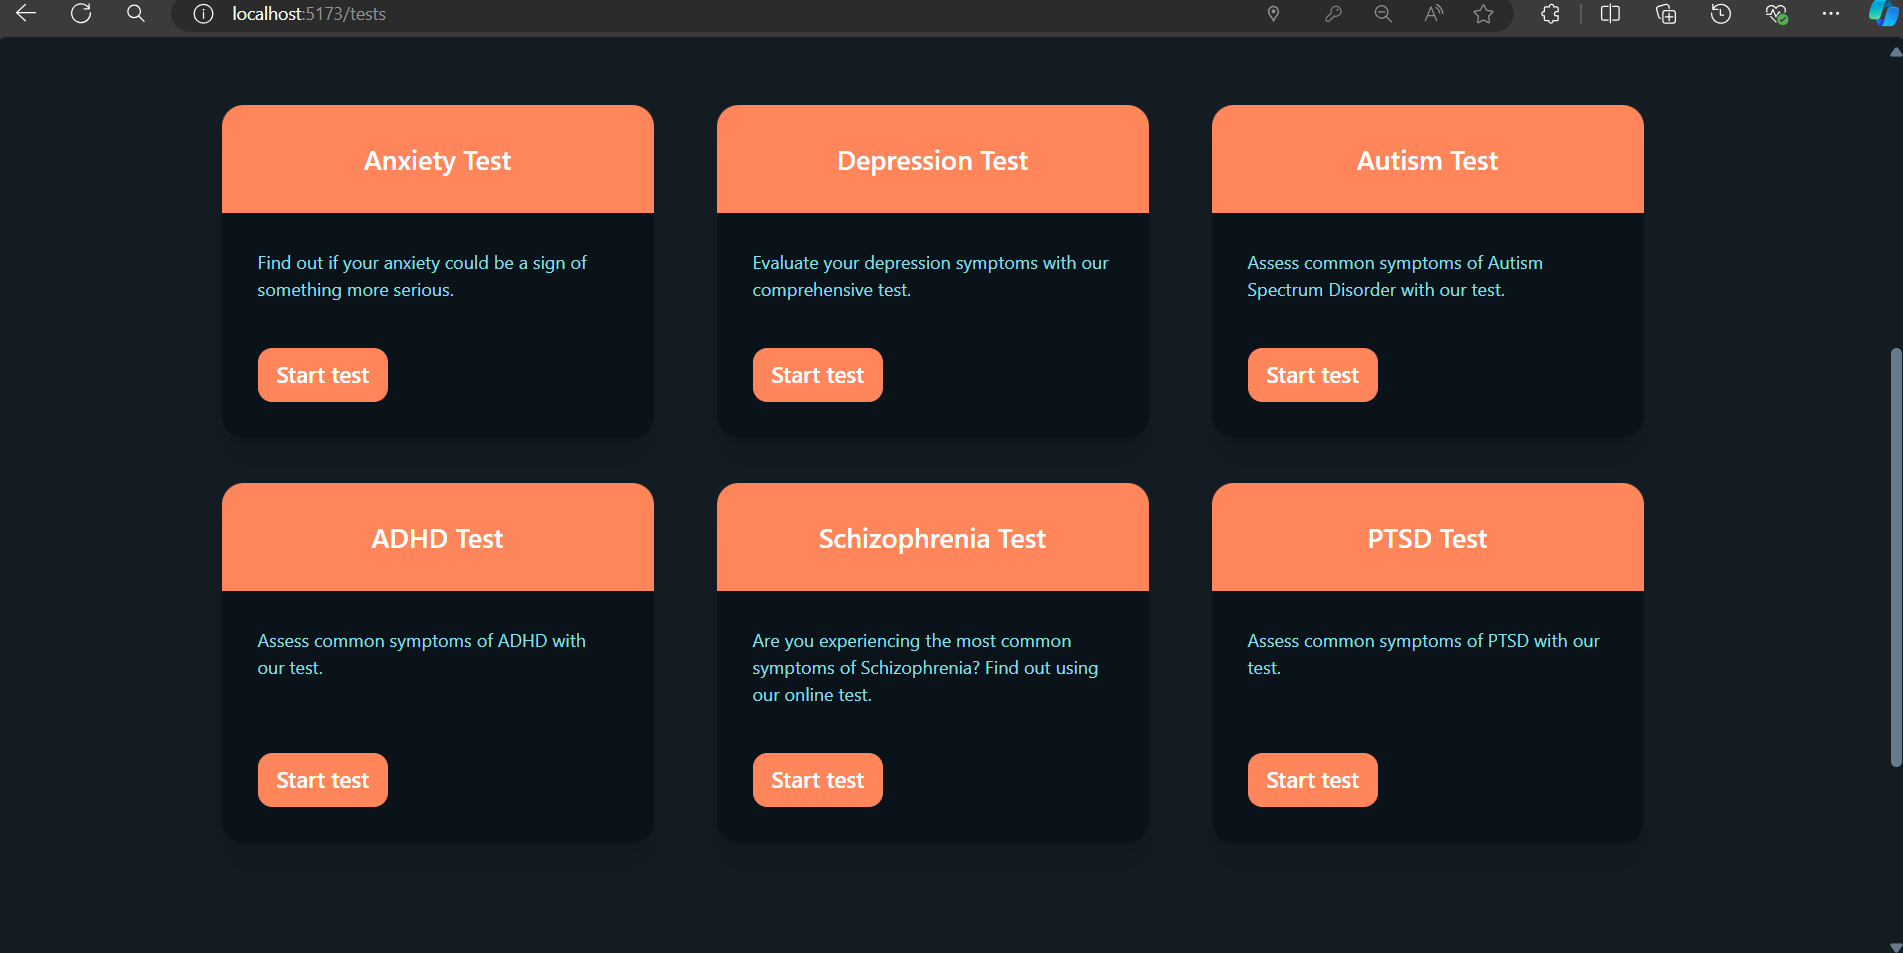
Task: Start the Depression test
Action: coord(817,375)
